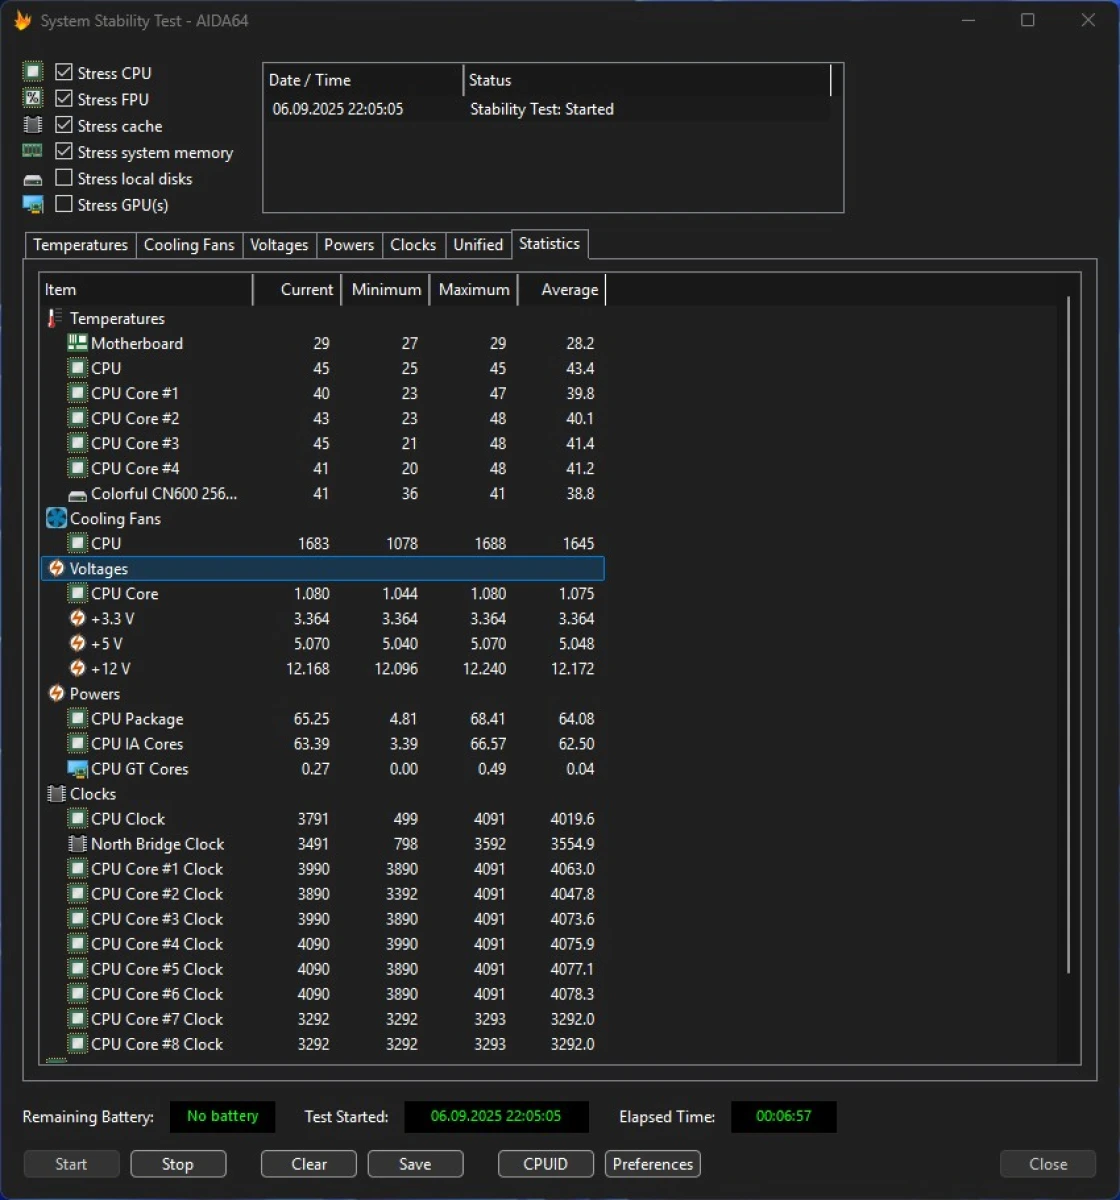Select the CPU Package power row

click(322, 718)
